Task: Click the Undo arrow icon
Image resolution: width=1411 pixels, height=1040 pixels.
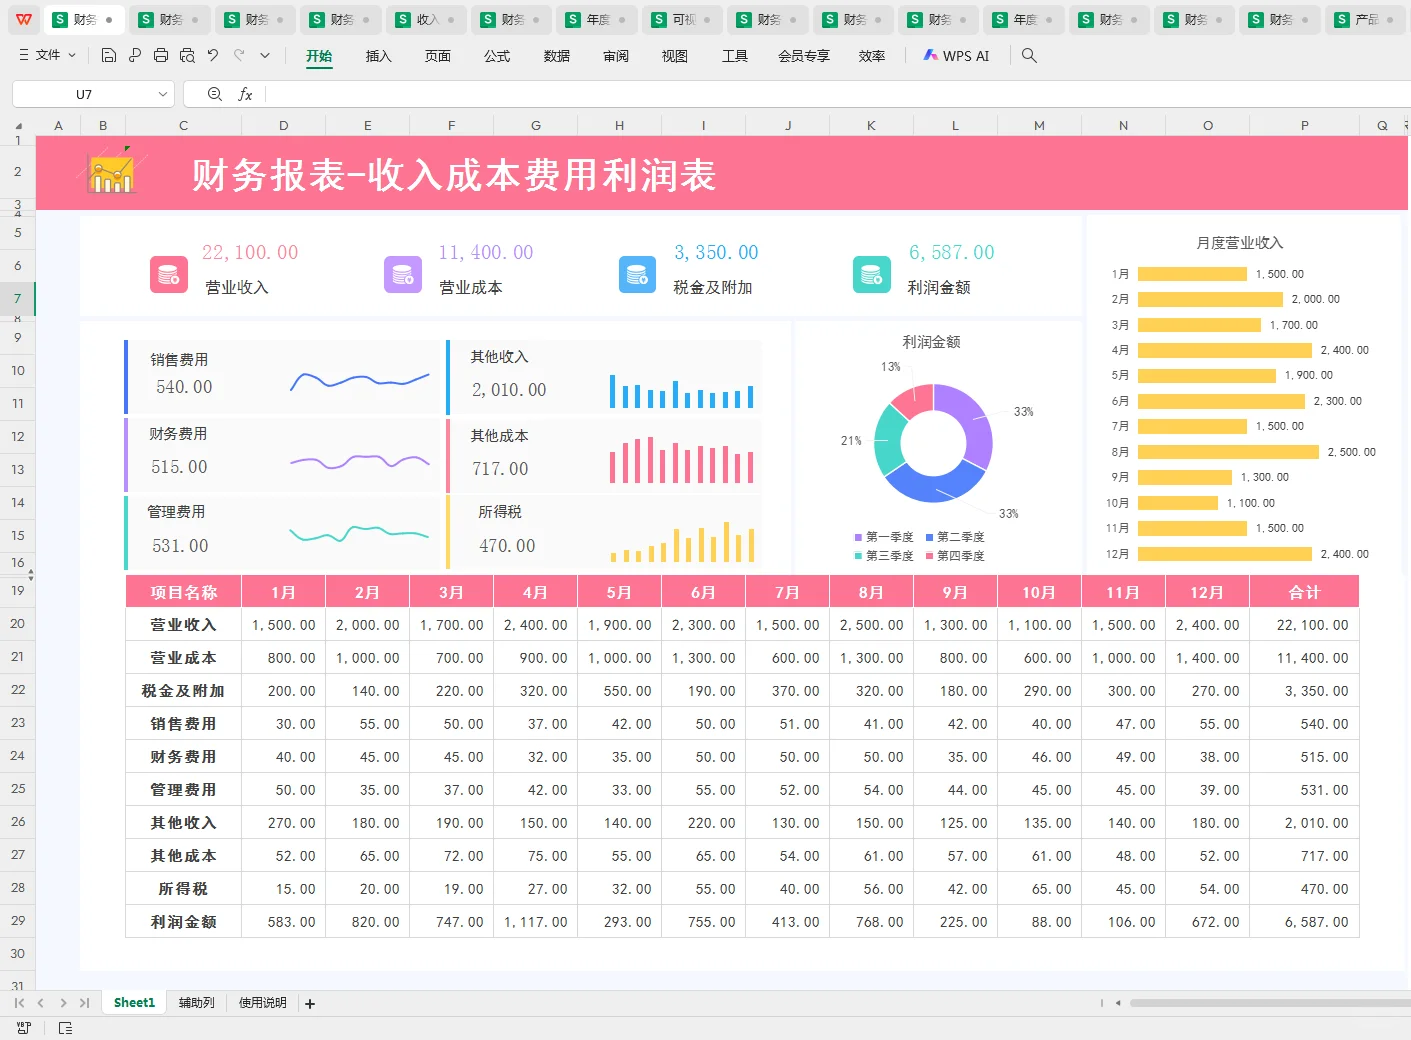Action: [x=213, y=56]
